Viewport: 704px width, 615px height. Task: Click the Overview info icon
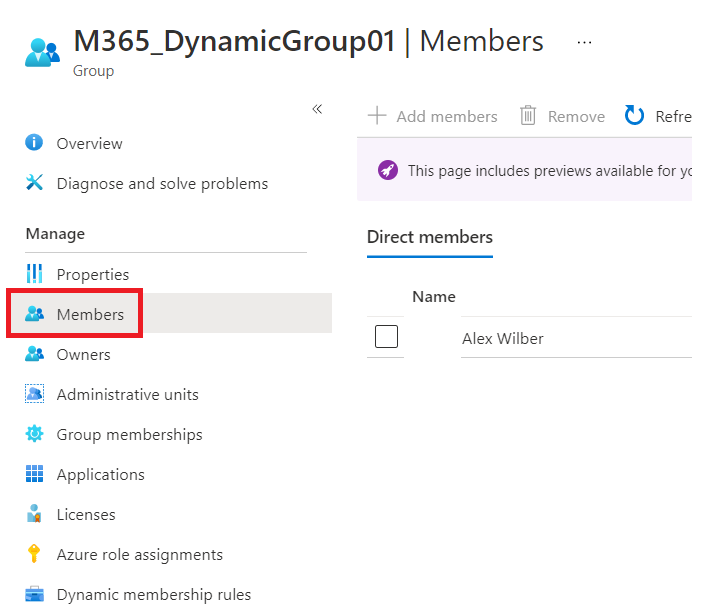point(34,143)
